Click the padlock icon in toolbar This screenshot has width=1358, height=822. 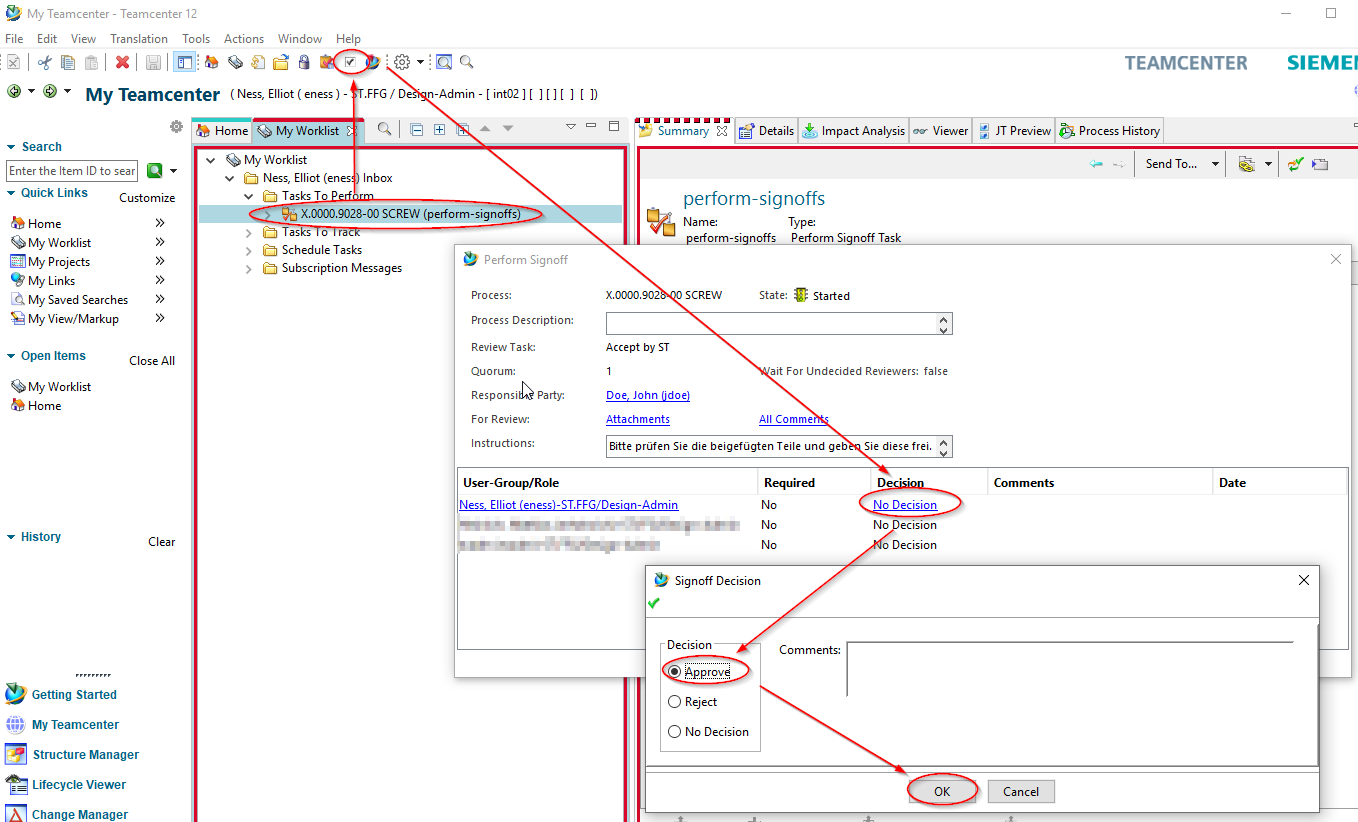click(x=304, y=62)
